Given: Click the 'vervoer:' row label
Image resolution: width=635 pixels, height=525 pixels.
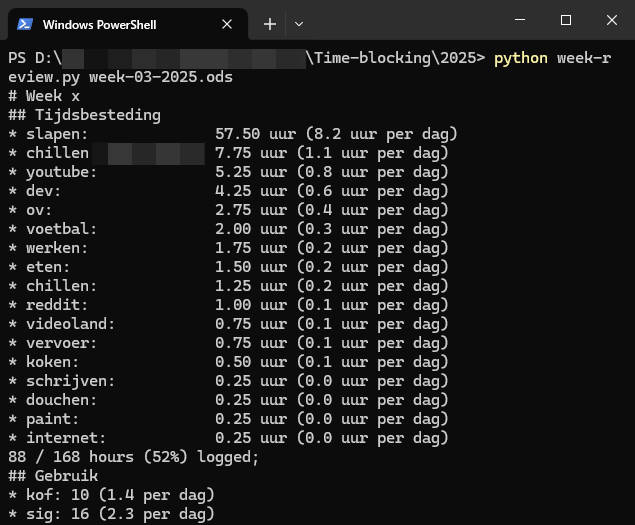Looking at the screenshot, I should click(62, 343).
